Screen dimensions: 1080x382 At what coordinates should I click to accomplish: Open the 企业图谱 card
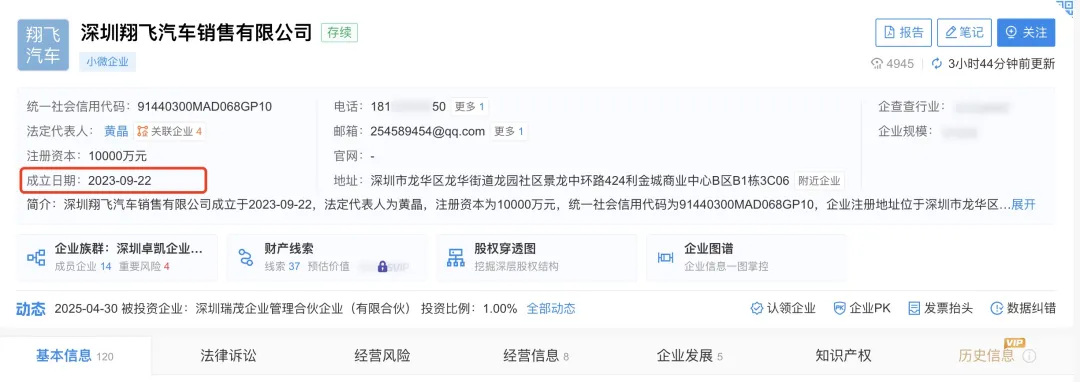[x=747, y=257]
